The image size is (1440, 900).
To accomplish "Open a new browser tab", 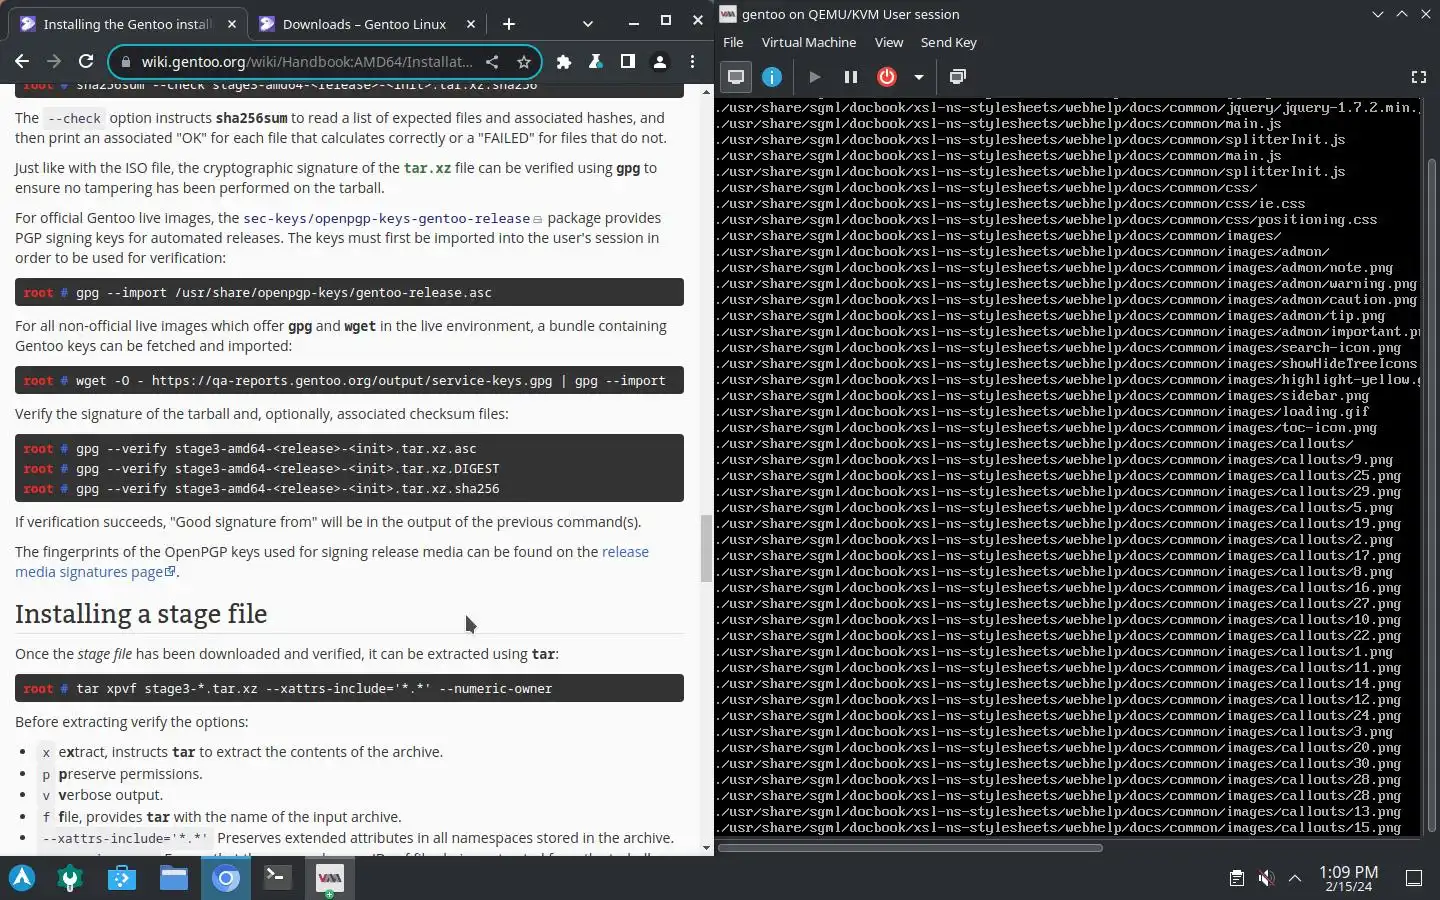I will click(x=509, y=24).
